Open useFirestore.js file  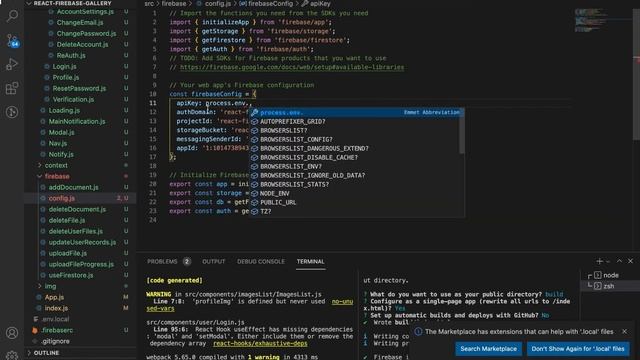pos(71,276)
